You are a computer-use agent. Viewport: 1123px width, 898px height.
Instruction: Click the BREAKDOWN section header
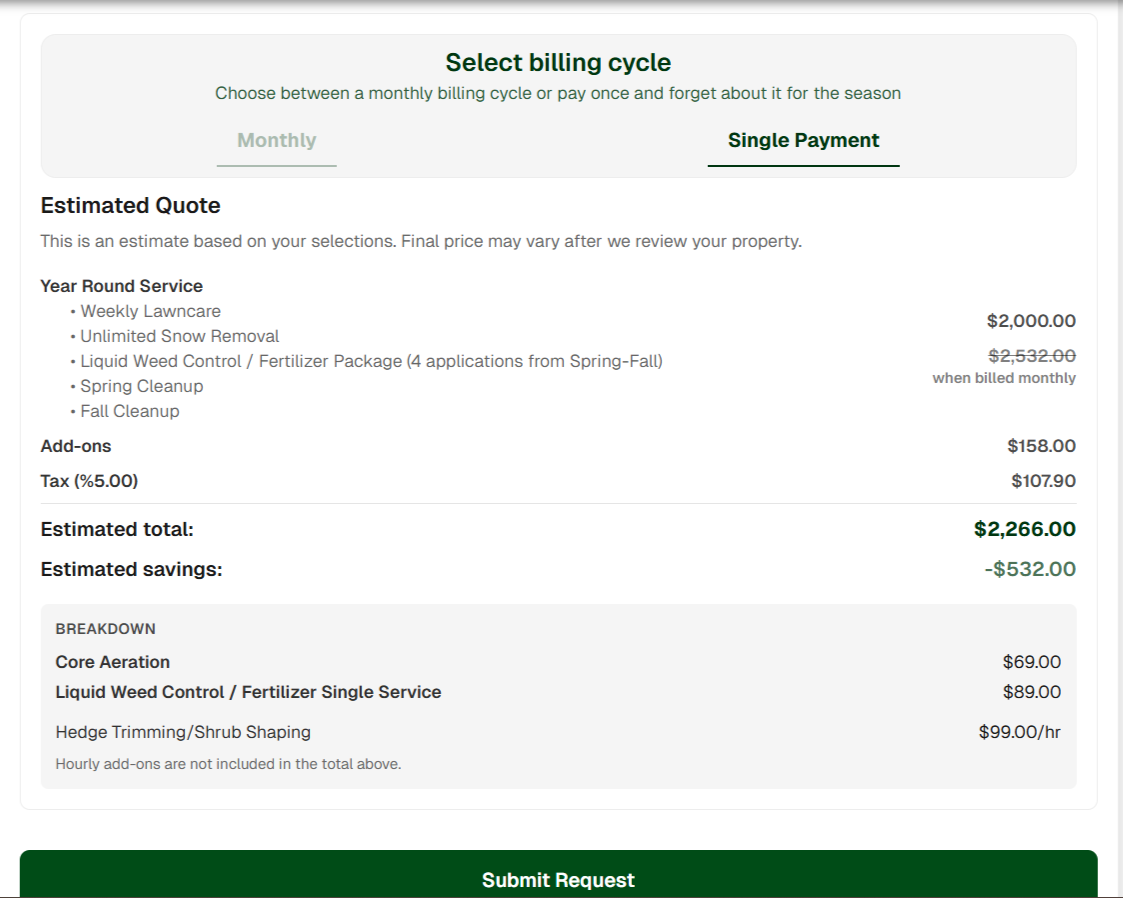point(106,628)
